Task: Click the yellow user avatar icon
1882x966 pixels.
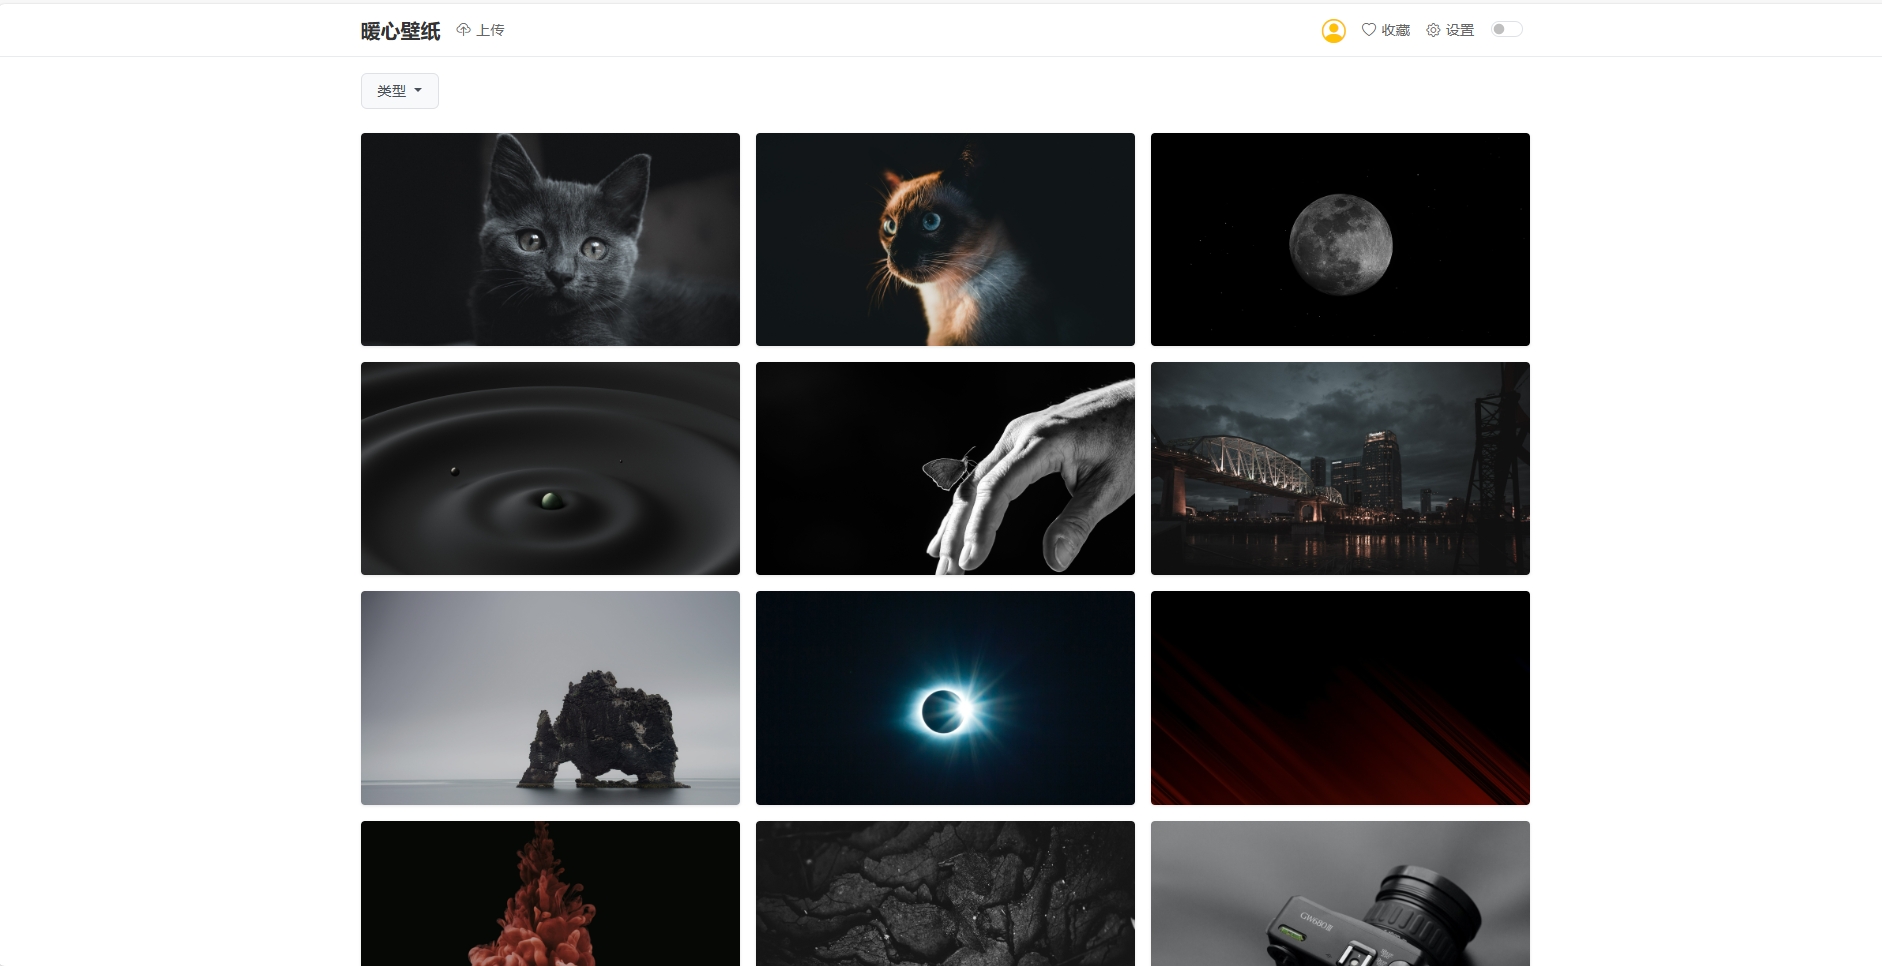Action: click(1333, 31)
